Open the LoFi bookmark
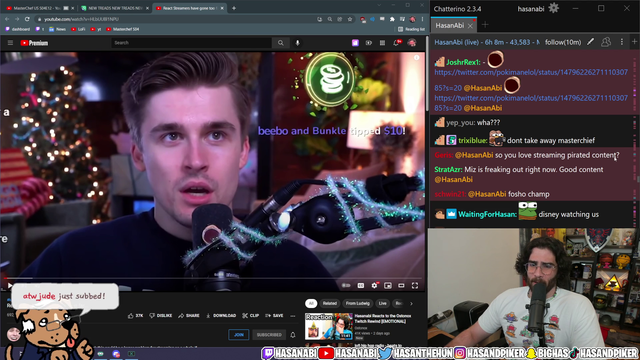 click(78, 29)
